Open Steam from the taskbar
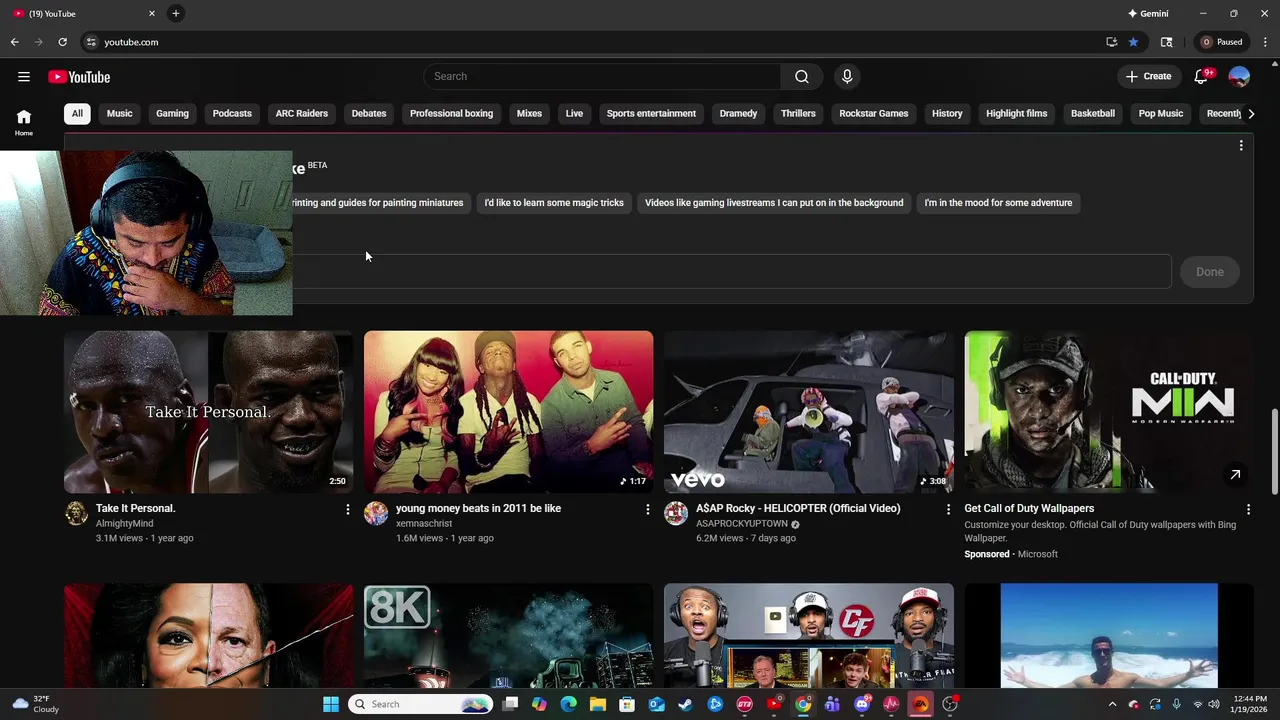This screenshot has width=1280, height=720. (x=685, y=704)
